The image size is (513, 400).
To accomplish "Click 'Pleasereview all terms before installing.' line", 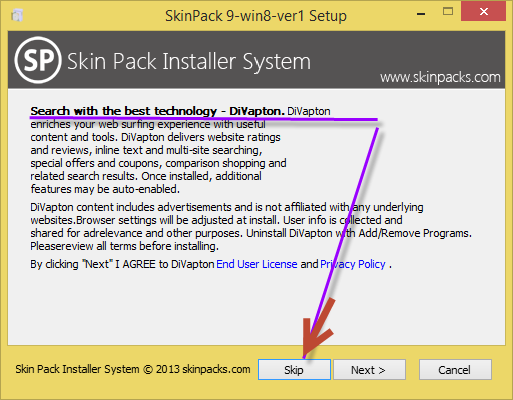I will (125, 246).
